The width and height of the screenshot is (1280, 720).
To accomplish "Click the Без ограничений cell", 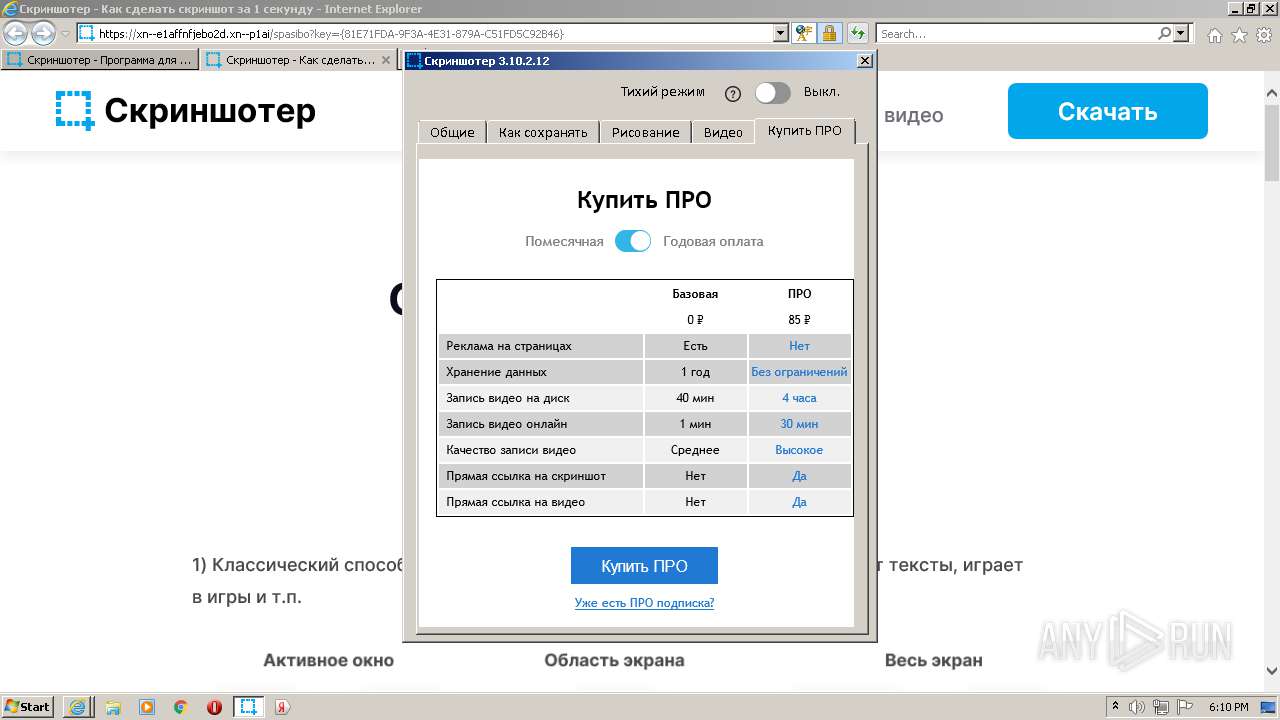I will tap(799, 372).
